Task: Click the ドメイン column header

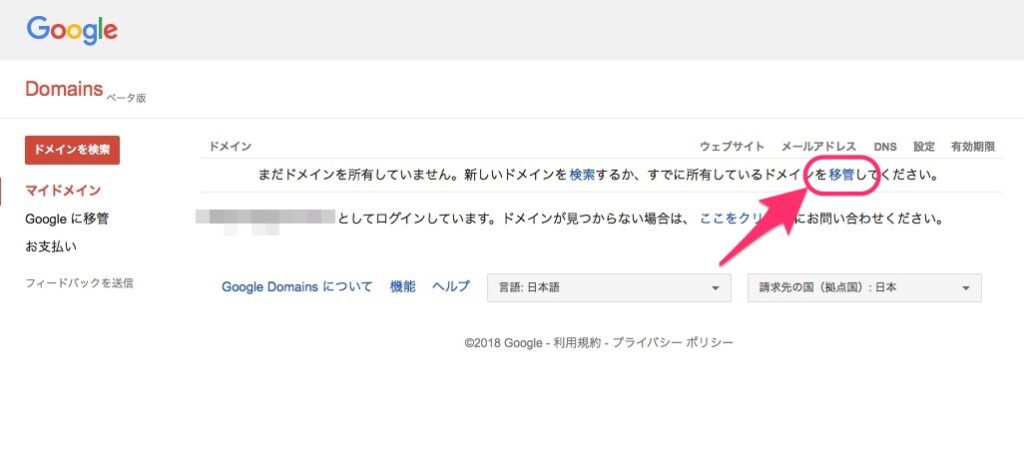Action: tap(230, 147)
